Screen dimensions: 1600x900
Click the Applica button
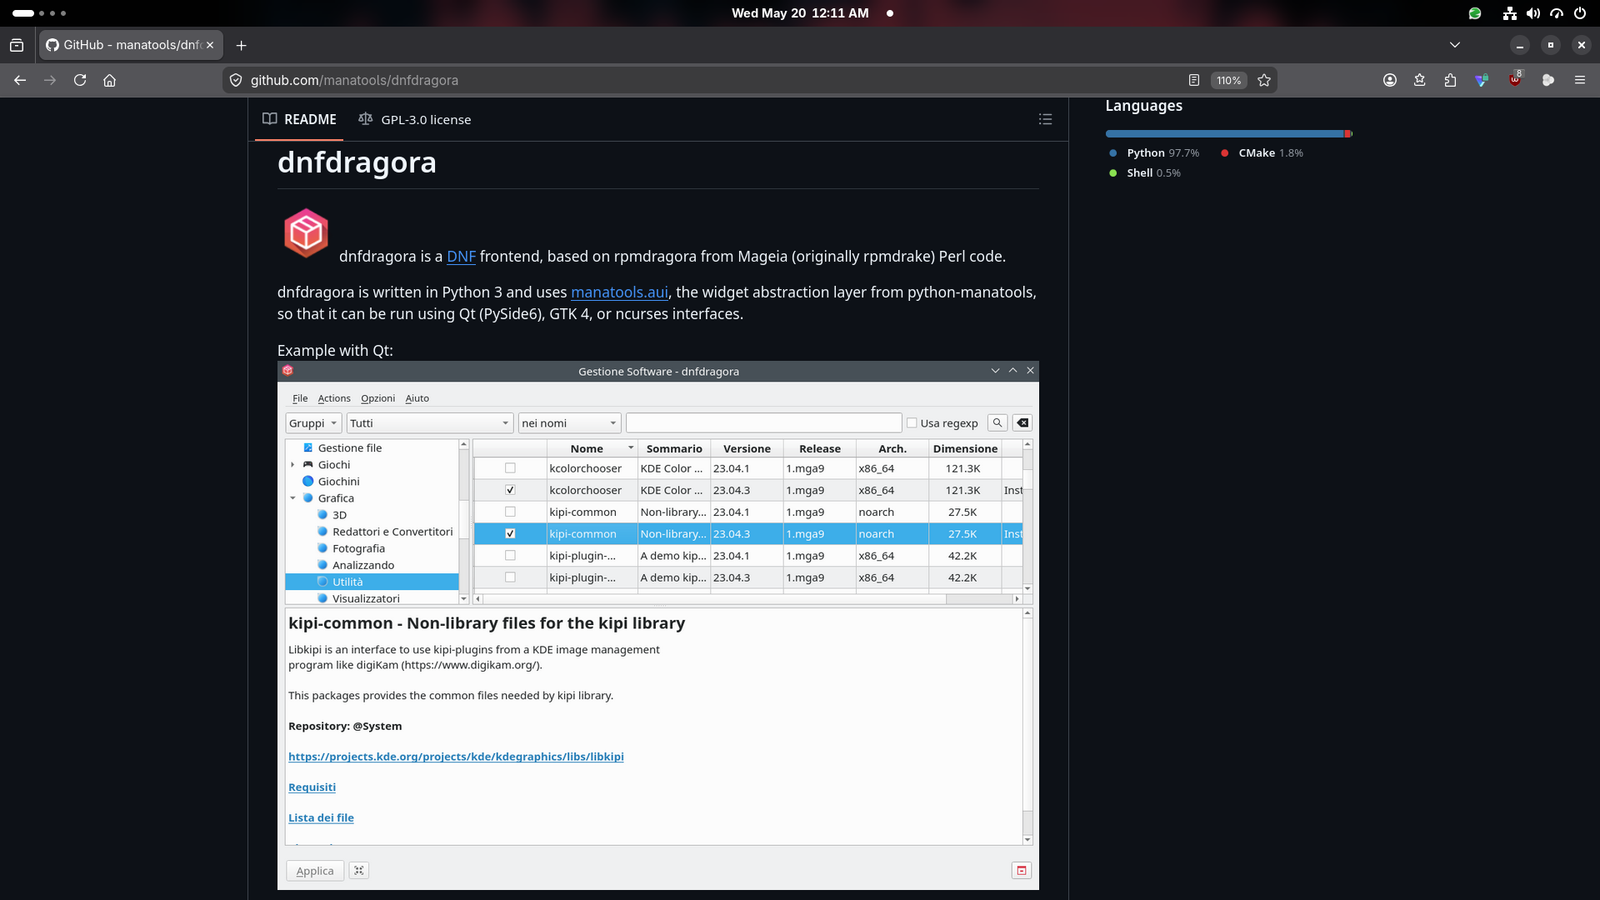[315, 871]
